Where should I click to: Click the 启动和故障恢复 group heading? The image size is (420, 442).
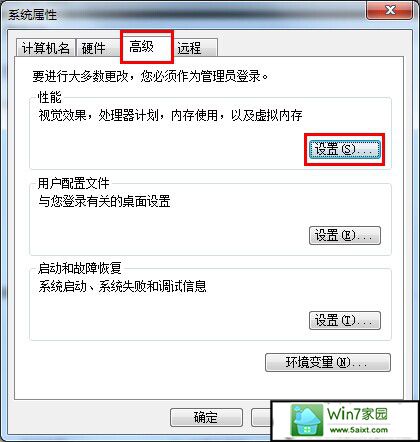80,268
